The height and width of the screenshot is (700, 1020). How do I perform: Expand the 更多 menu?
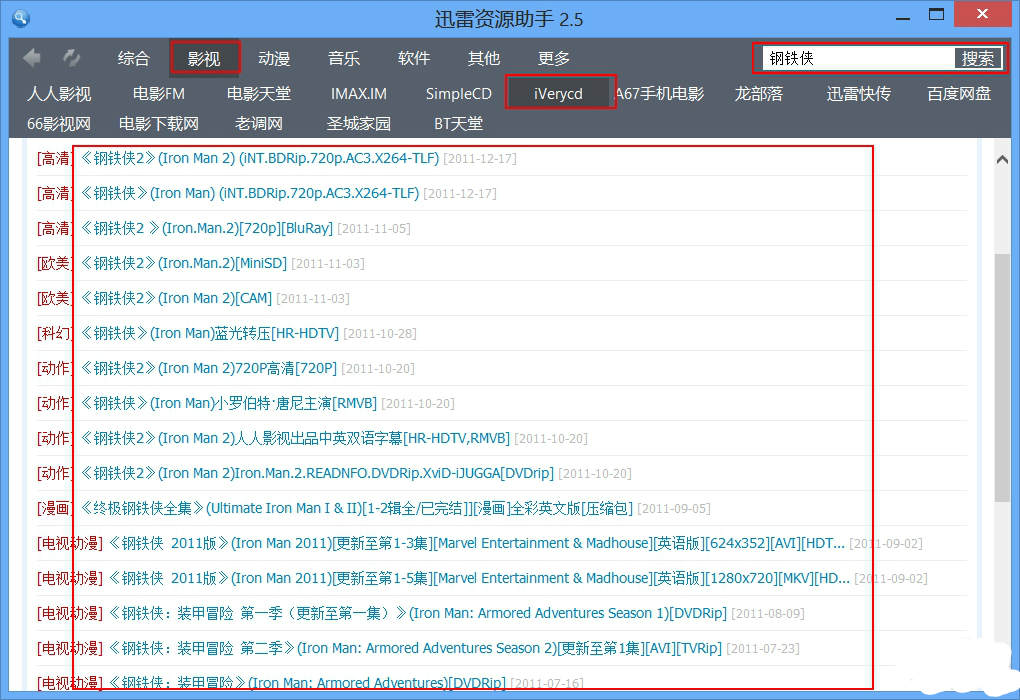pos(554,59)
